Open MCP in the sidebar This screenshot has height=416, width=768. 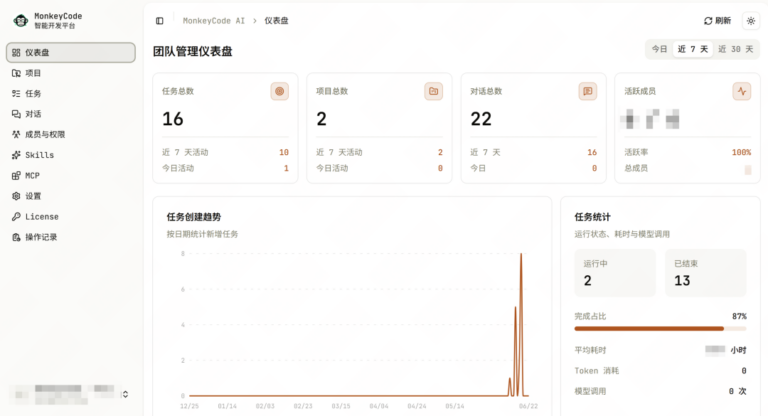pos(71,175)
